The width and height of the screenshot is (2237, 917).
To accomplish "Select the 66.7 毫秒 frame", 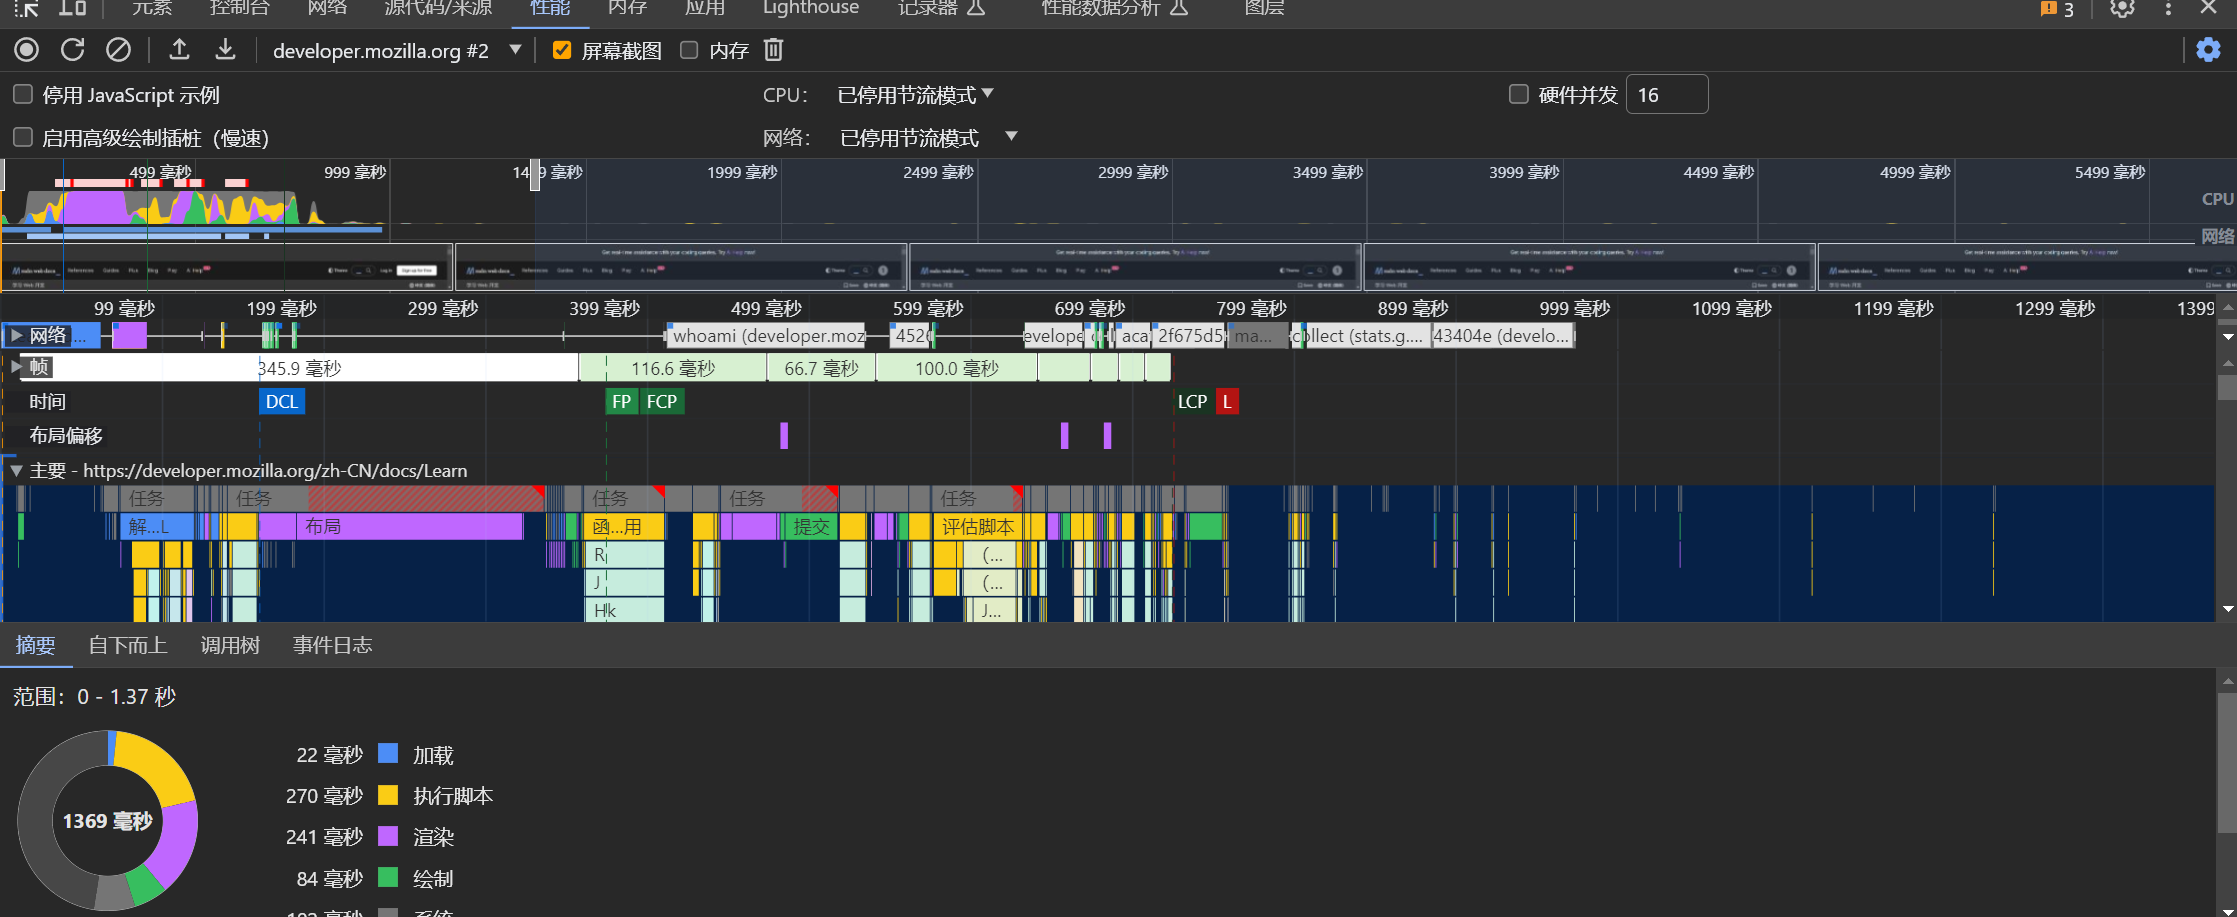I will tap(821, 367).
